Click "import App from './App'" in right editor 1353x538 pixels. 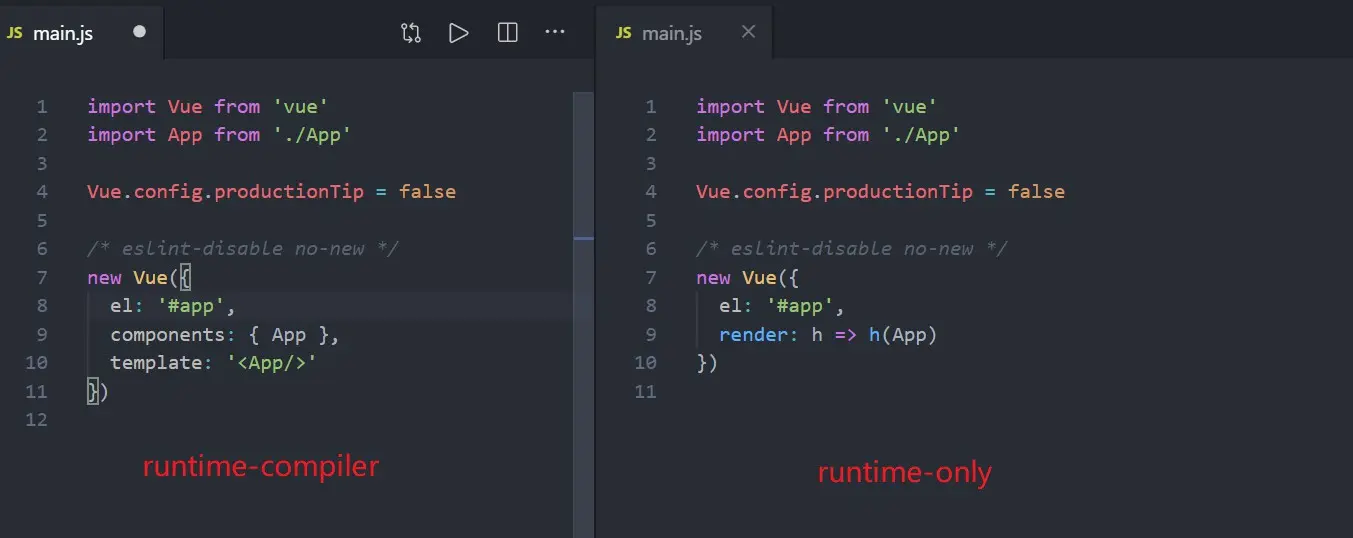pos(828,135)
